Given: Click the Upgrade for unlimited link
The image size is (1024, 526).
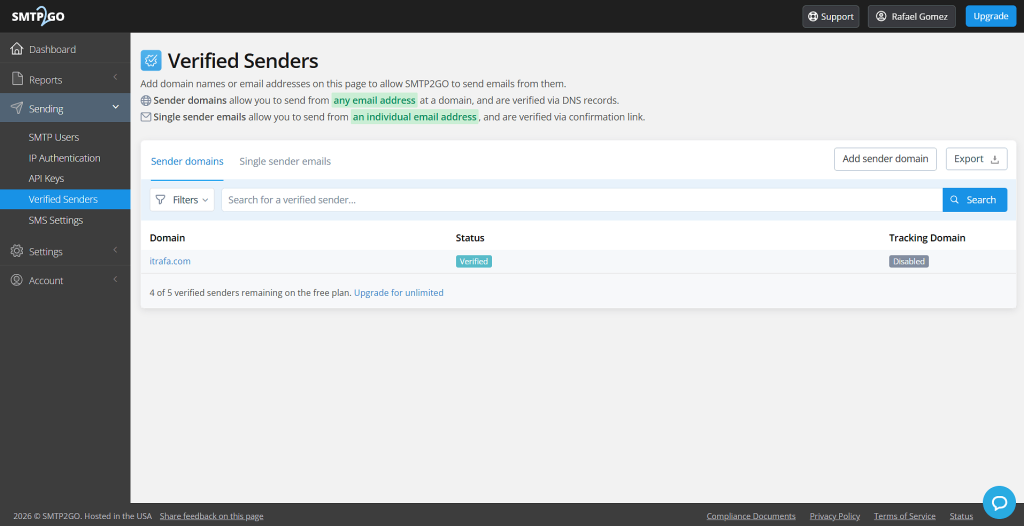Looking at the screenshot, I should (398, 293).
